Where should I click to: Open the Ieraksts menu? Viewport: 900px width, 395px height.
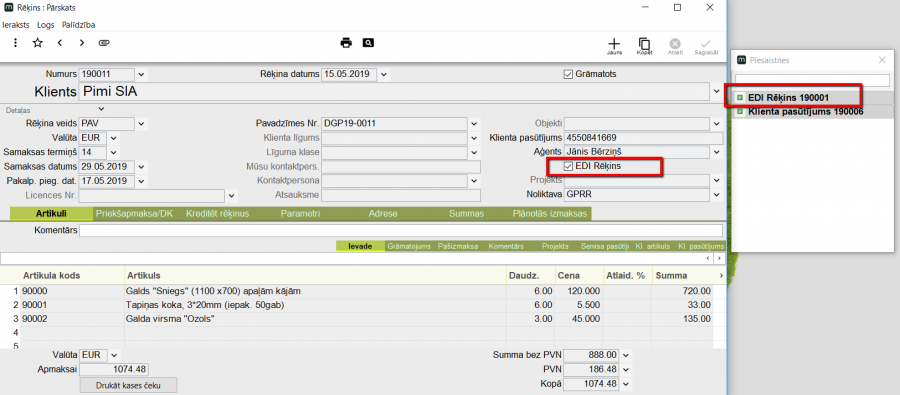pyautogui.click(x=16, y=25)
